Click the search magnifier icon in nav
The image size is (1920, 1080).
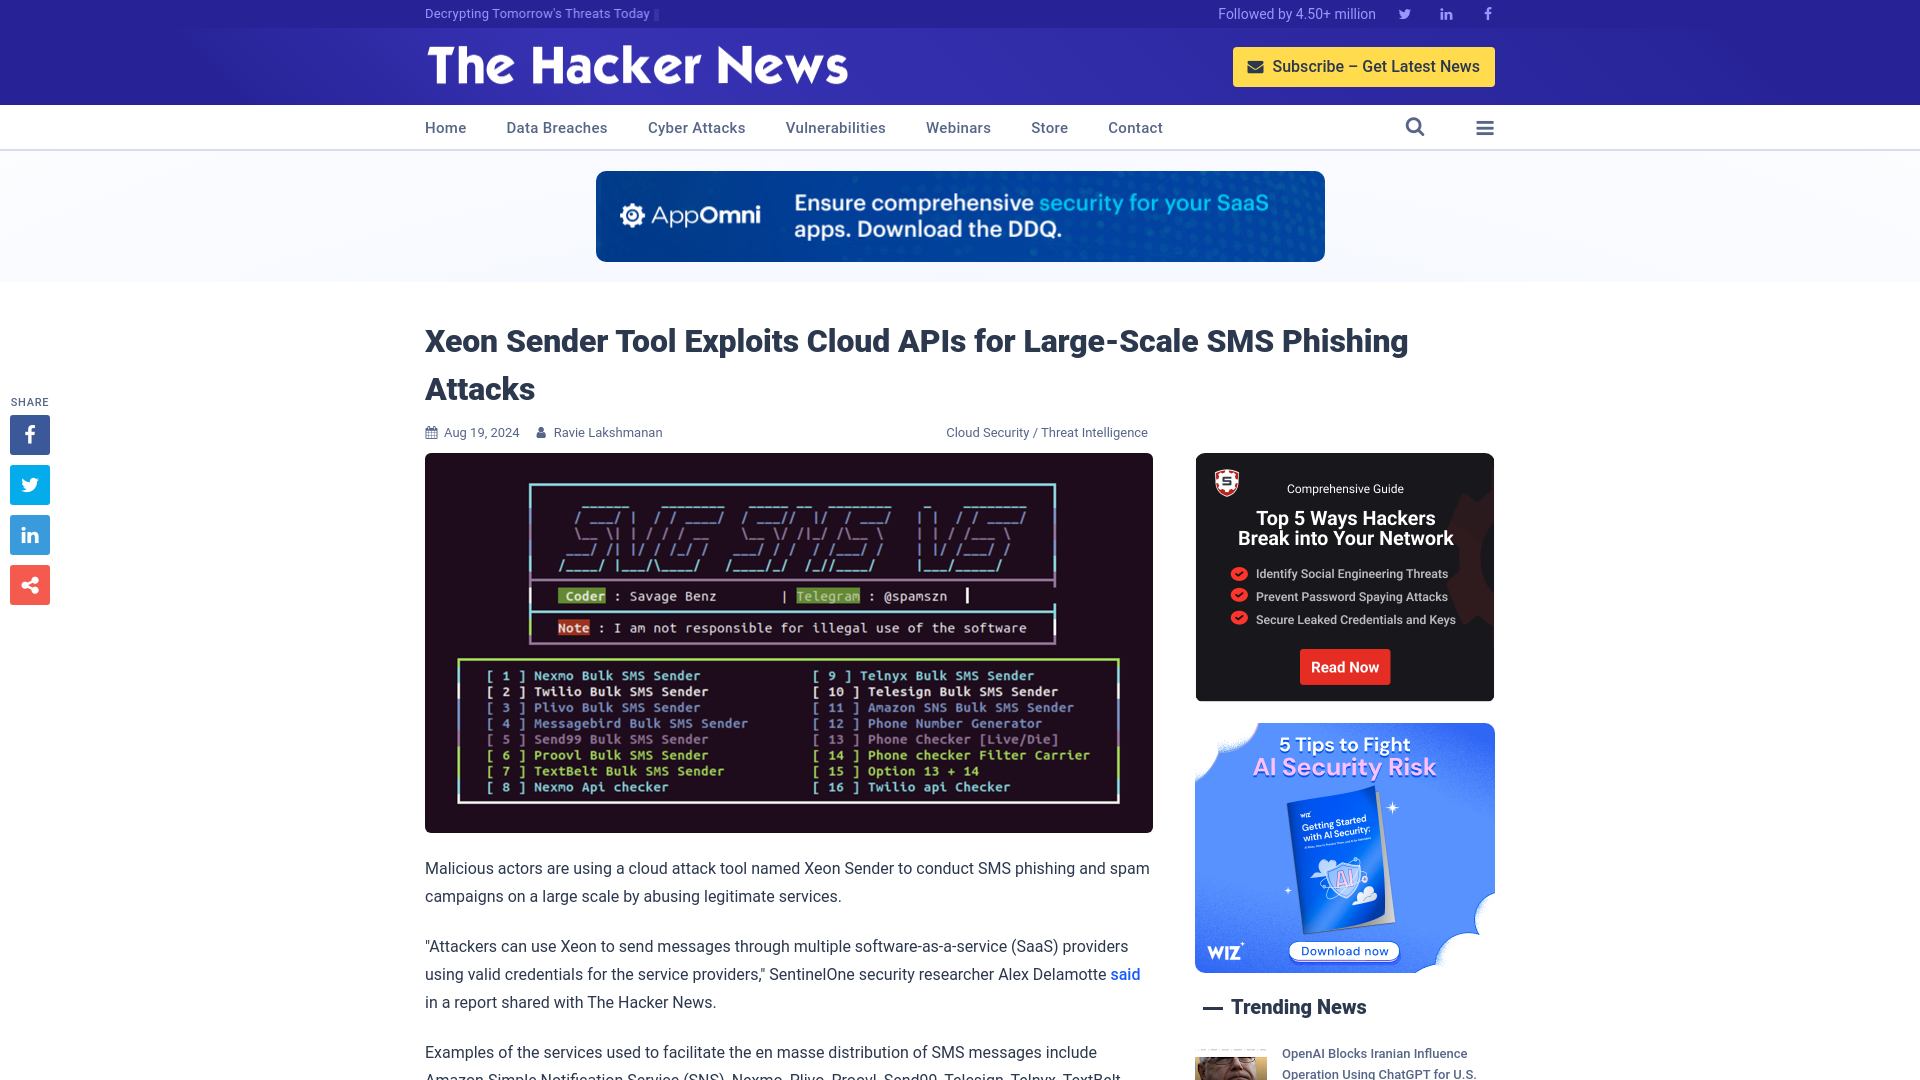tap(1415, 127)
